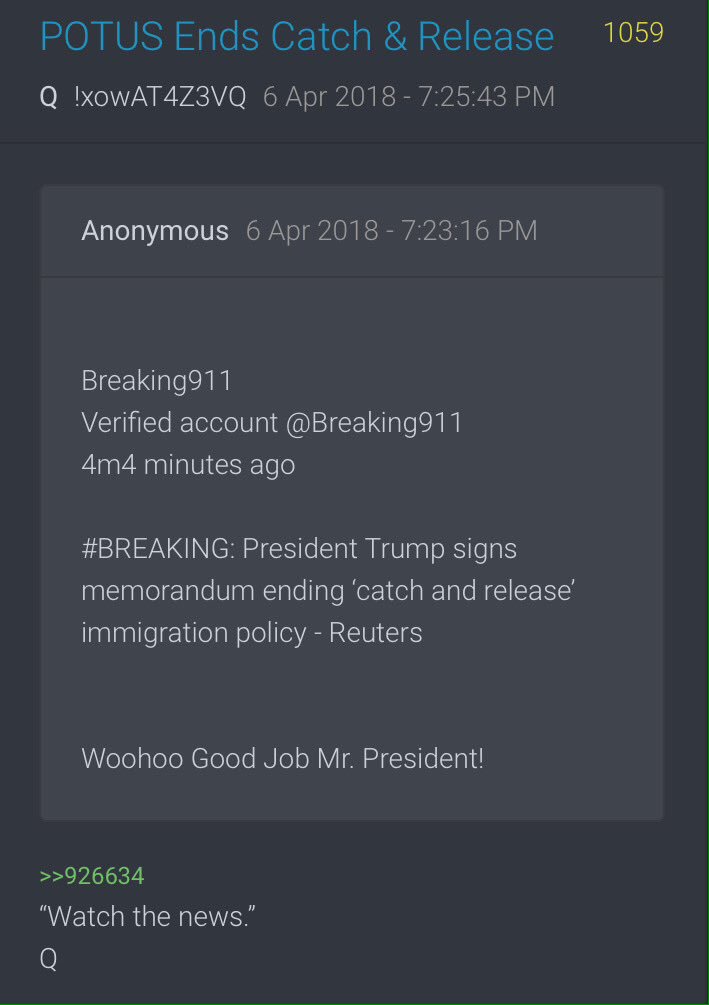The image size is (709, 1005).
Task: Click the 7:25:43 PM post timestamp
Action: tap(486, 97)
